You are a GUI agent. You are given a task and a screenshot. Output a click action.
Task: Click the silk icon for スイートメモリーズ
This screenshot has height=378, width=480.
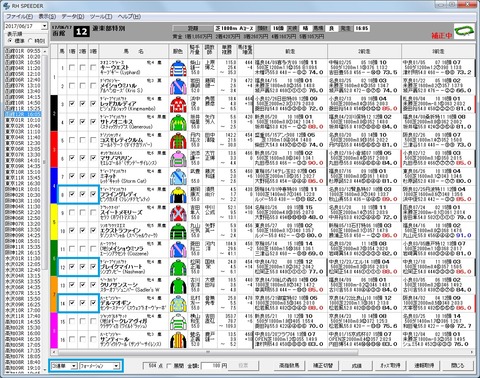pos(178,213)
